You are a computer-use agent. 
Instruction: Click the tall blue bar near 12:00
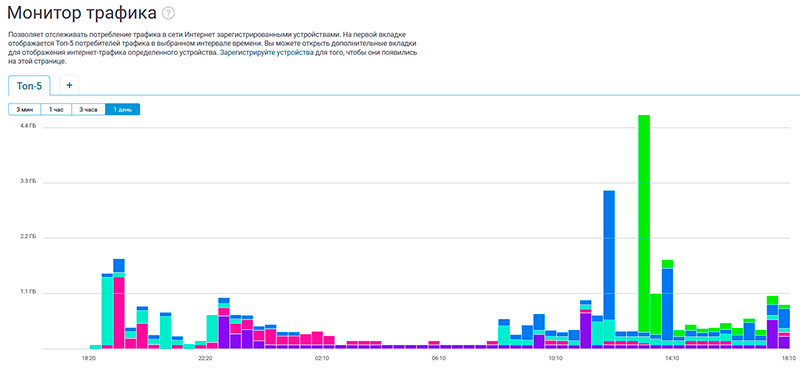(x=609, y=255)
